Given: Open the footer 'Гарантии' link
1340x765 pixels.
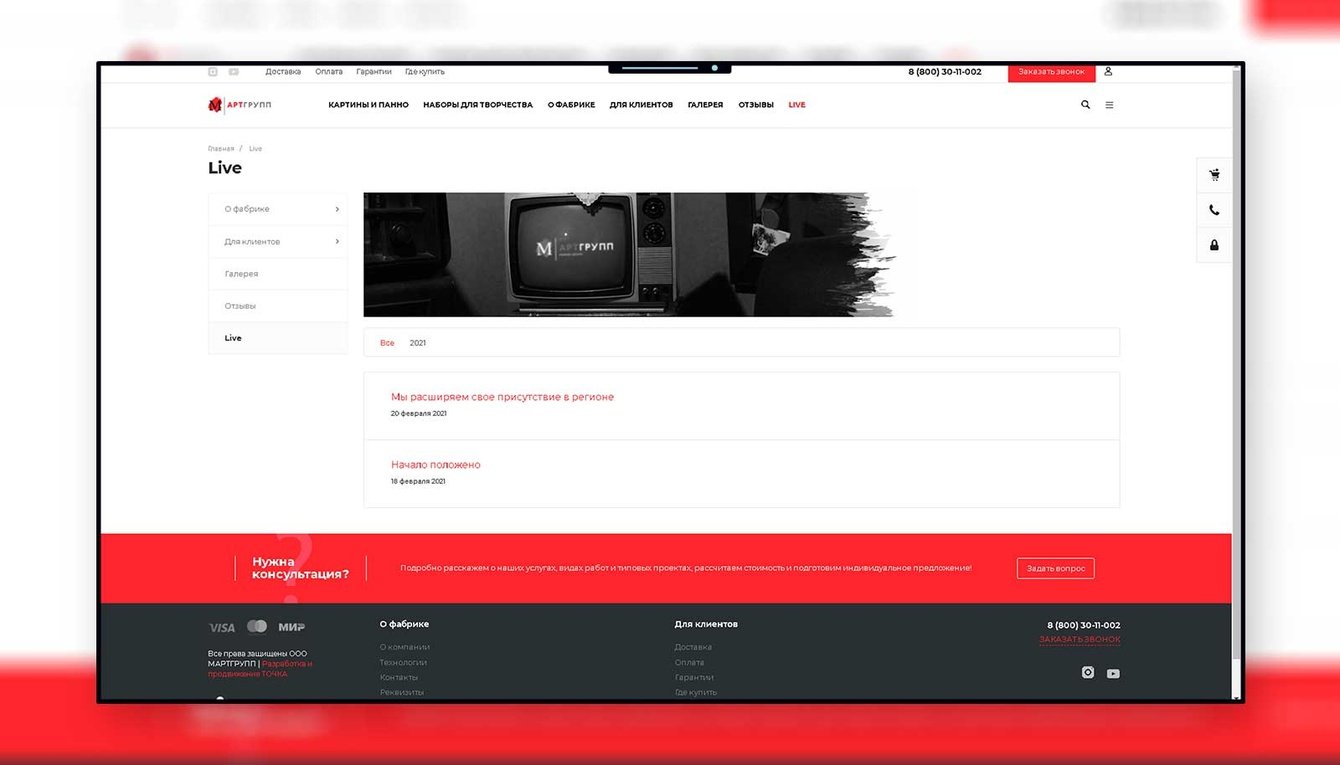Looking at the screenshot, I should [x=693, y=677].
